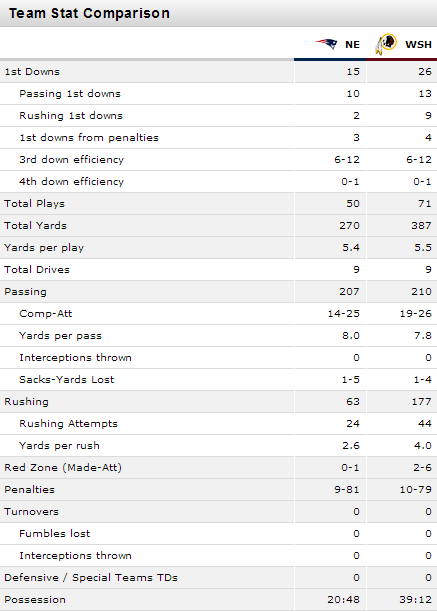Click the New England Patriots logo icon
Viewport: 437px width, 612px height.
(x=326, y=44)
